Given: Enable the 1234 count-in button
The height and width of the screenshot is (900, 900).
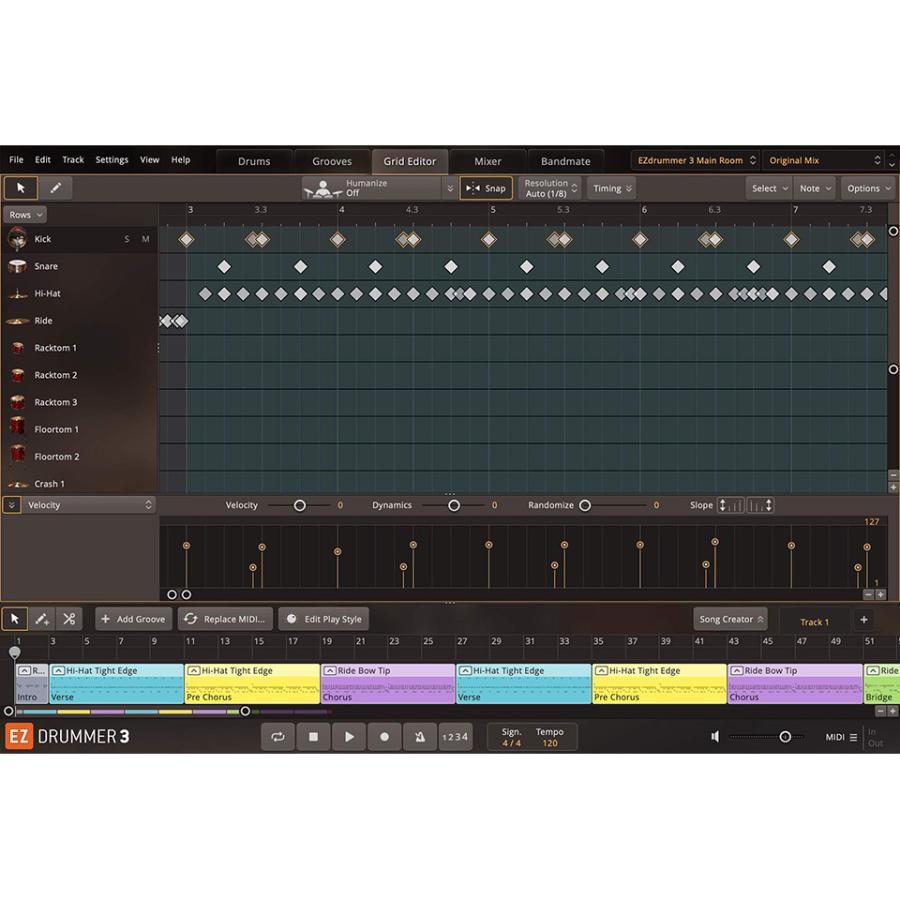Looking at the screenshot, I should tap(455, 737).
